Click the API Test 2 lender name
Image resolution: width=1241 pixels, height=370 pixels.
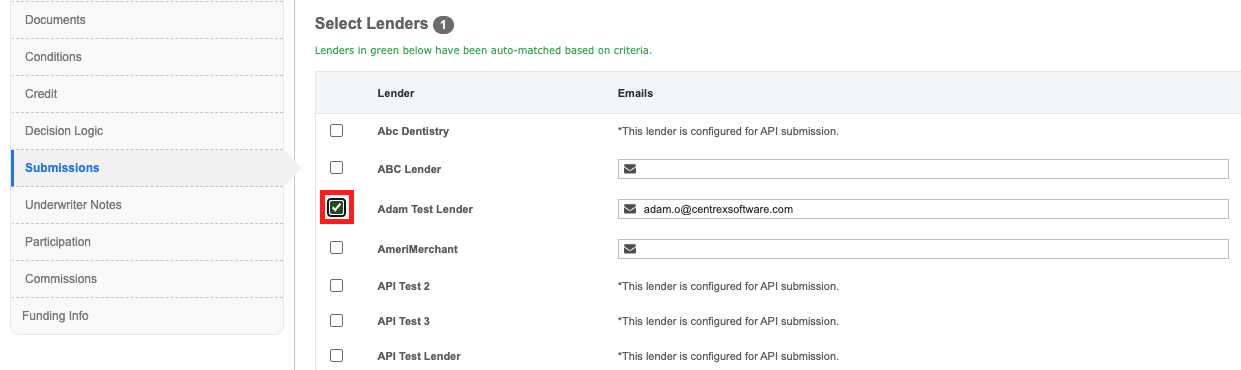pyautogui.click(x=403, y=286)
